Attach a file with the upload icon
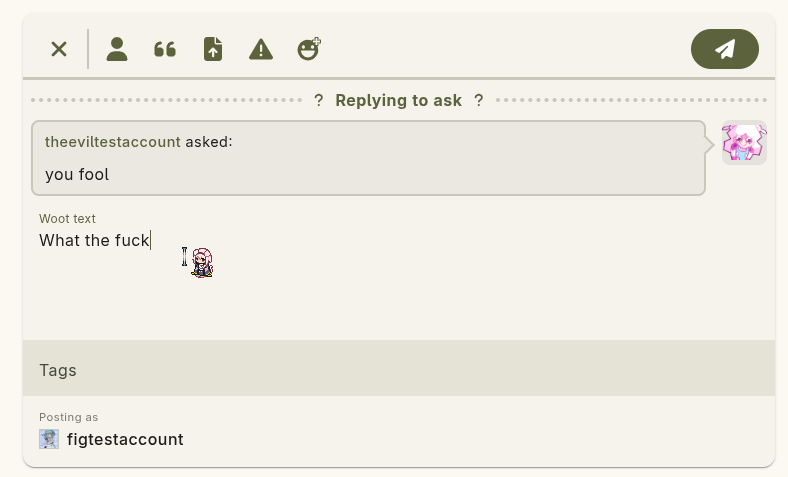Image resolution: width=788 pixels, height=477 pixels. pos(213,49)
